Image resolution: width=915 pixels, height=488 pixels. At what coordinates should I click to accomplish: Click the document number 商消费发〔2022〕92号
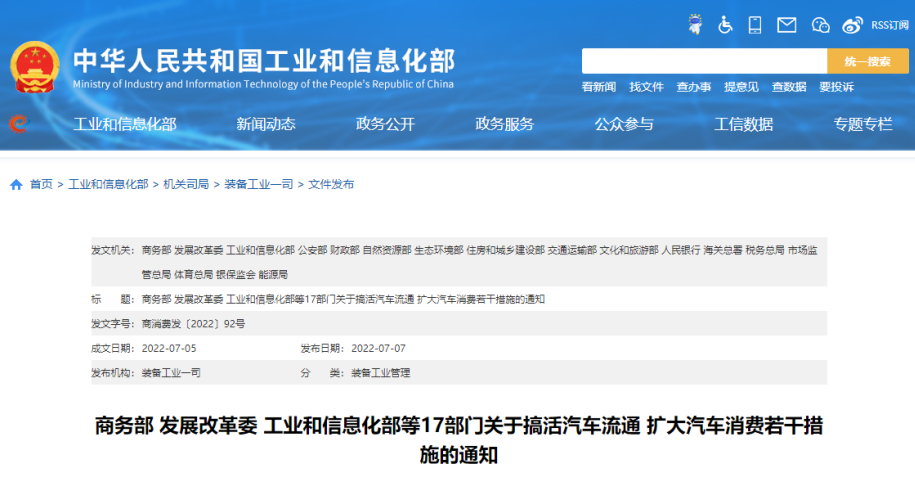click(193, 324)
